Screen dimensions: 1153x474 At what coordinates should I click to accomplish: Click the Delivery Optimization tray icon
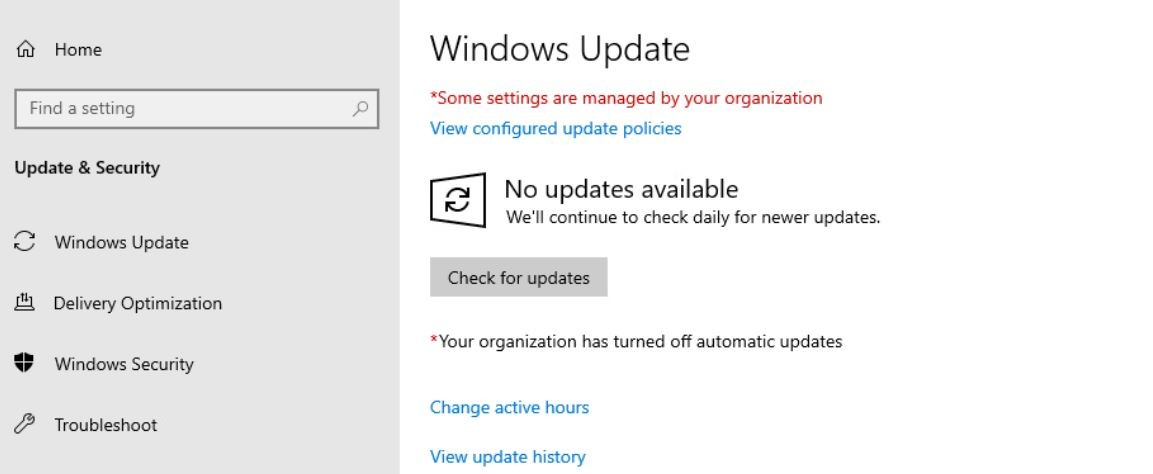(24, 302)
